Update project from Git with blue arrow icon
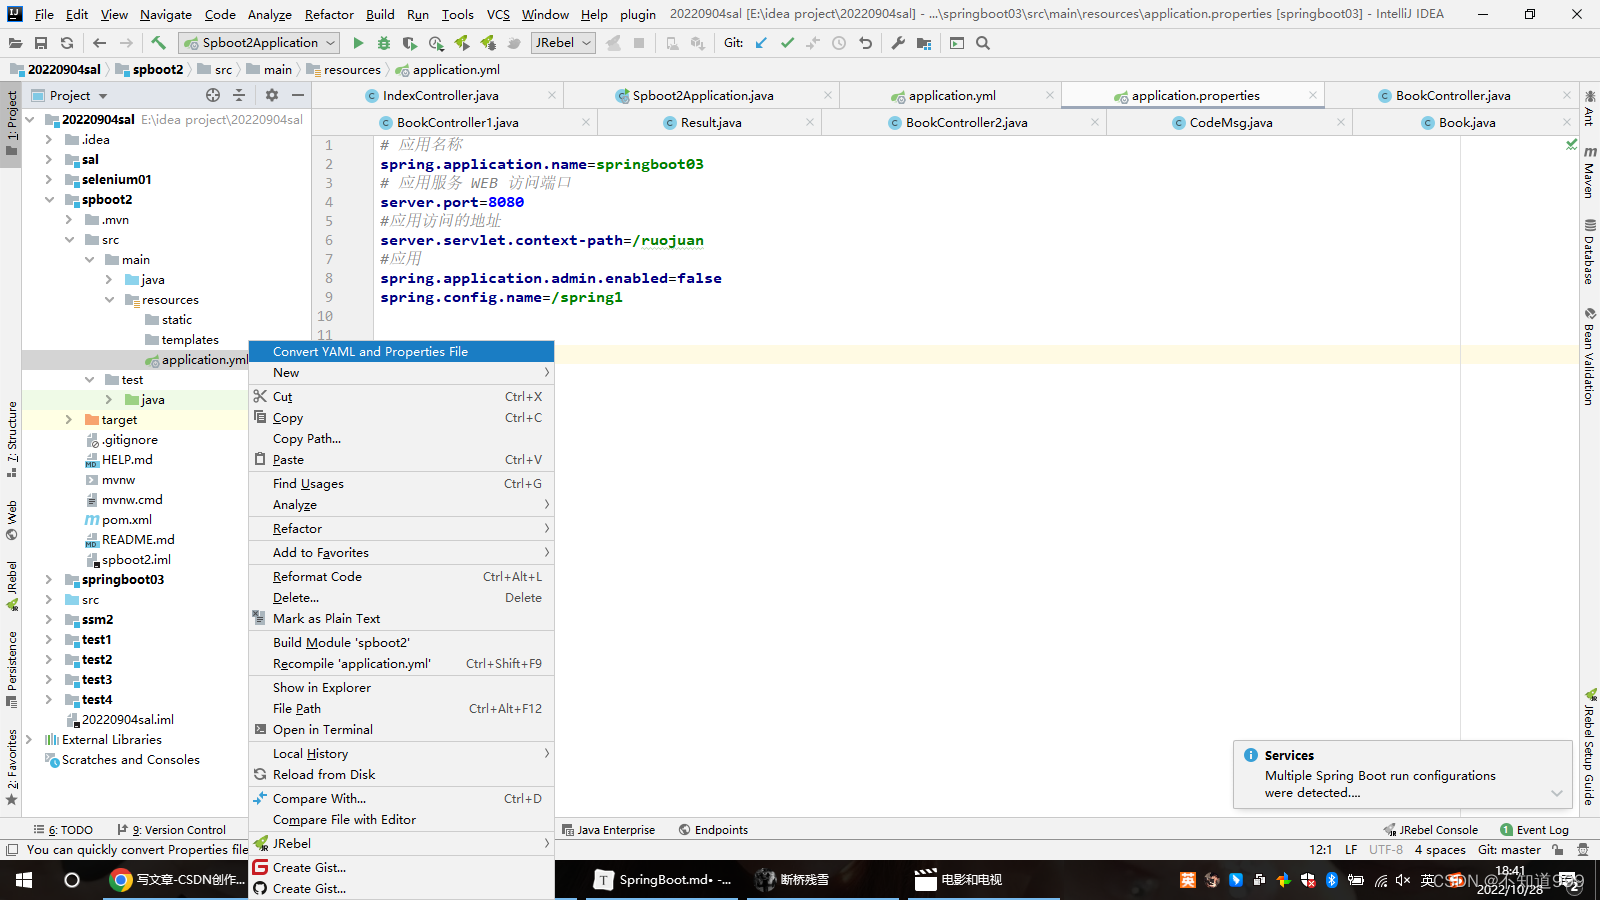 761,43
